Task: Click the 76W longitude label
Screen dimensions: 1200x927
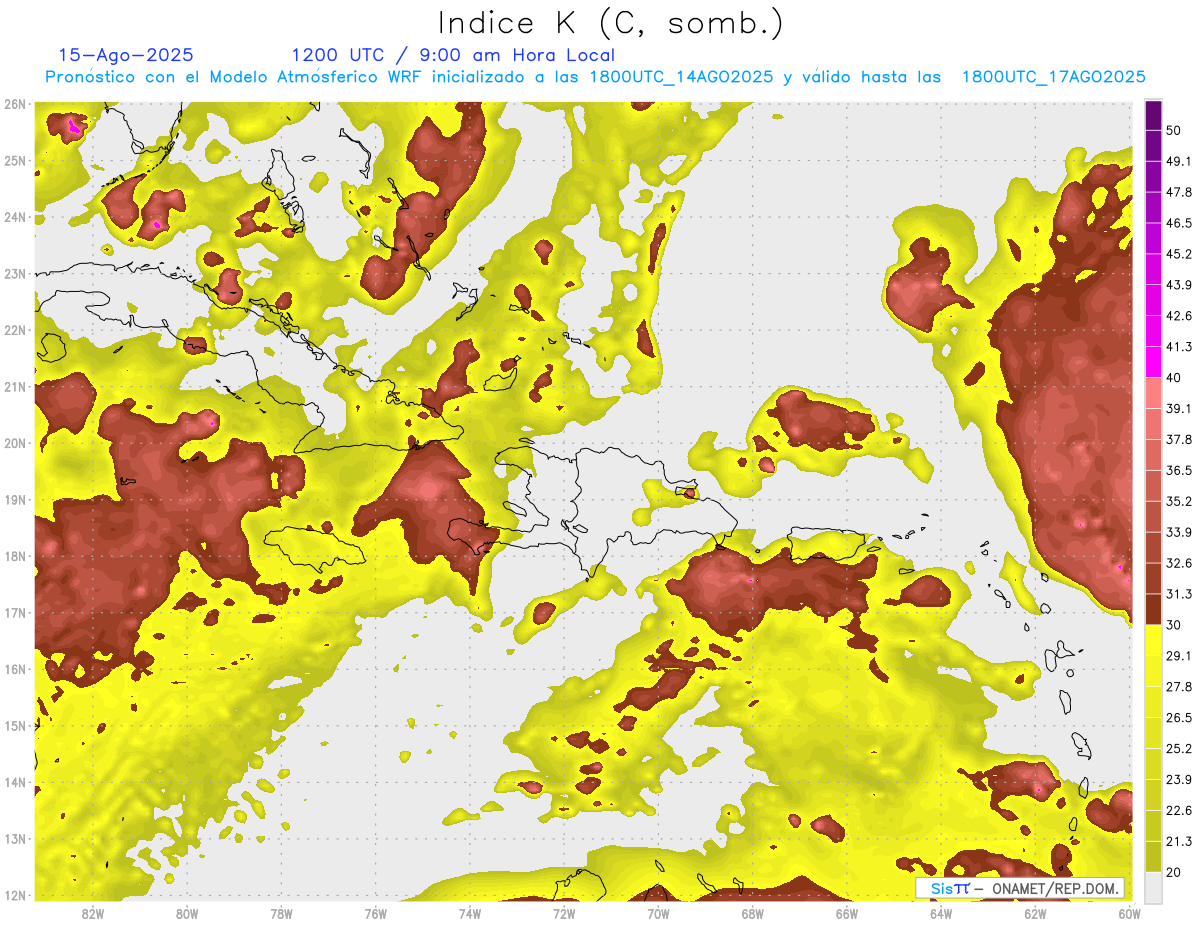Action: pos(375,913)
